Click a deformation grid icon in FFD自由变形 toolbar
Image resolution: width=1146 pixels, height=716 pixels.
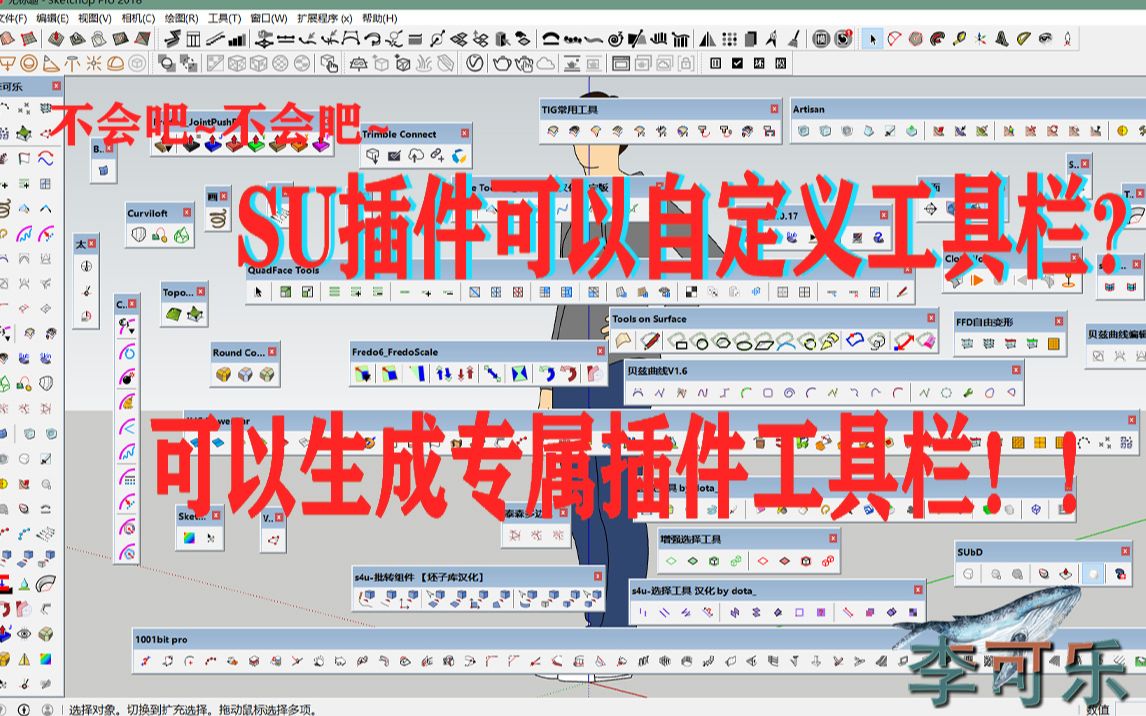[968, 341]
